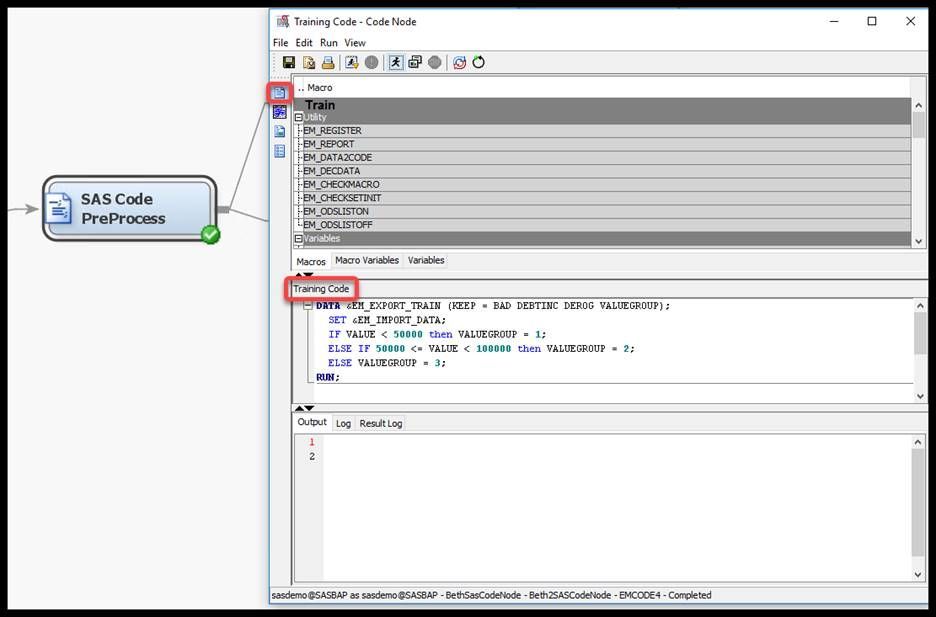The image size is (936, 617).
Task: Click scroll up arrow in macro list
Action: [919, 105]
